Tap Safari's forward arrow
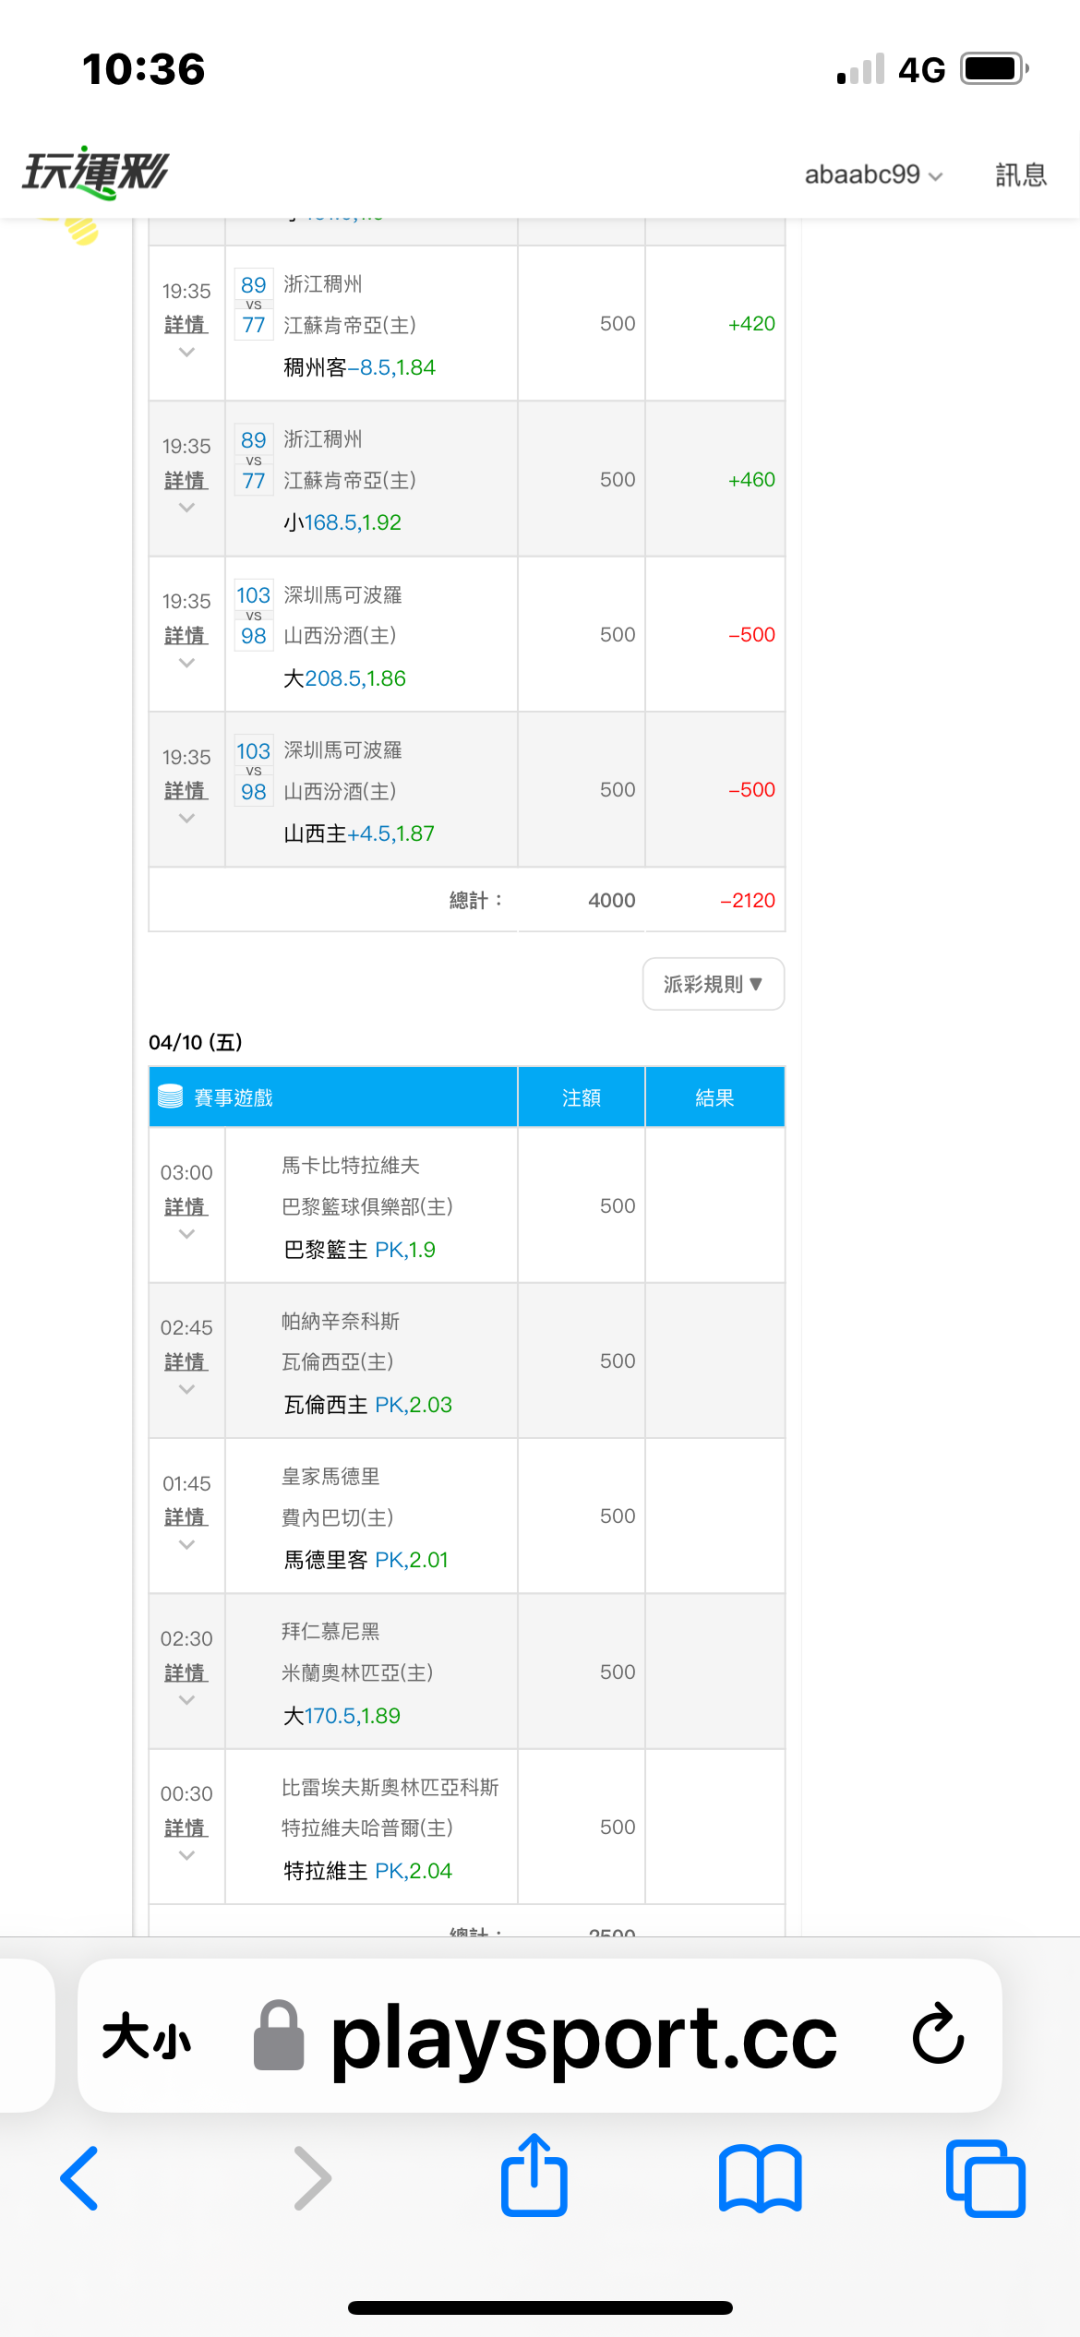This screenshot has height=2337, width=1080. [x=312, y=2178]
